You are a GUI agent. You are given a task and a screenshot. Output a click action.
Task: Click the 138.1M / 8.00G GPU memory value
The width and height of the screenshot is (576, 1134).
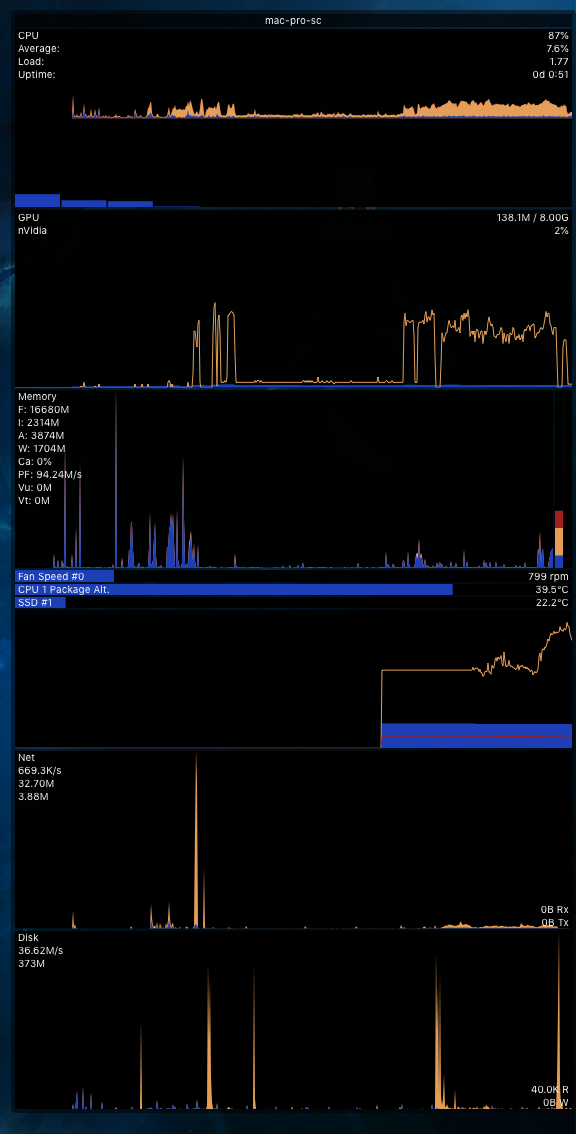click(533, 217)
